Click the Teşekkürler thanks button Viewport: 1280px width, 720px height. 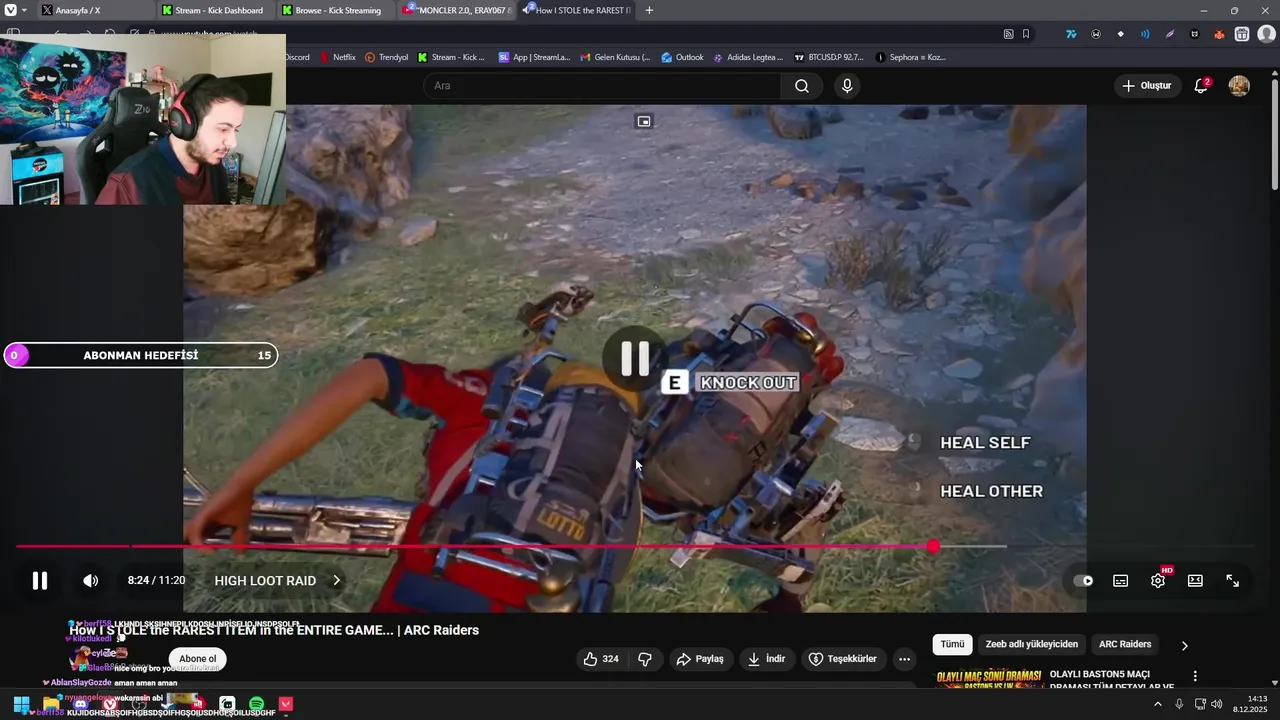(x=842, y=659)
